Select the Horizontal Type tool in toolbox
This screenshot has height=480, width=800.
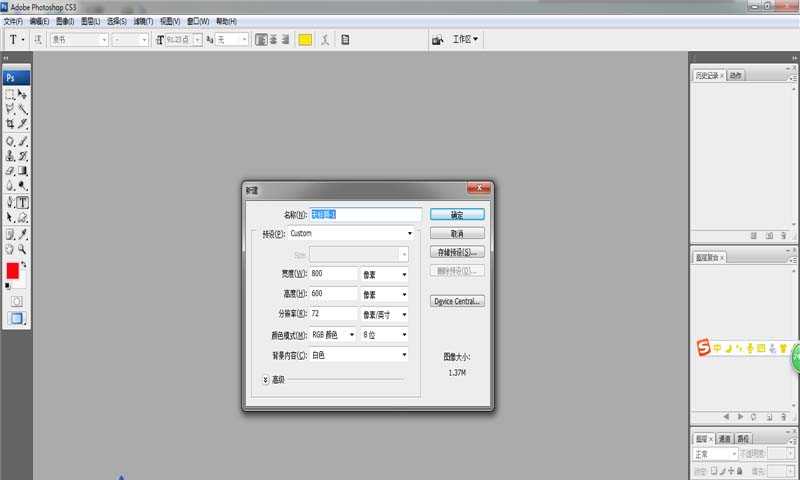click(x=22, y=202)
